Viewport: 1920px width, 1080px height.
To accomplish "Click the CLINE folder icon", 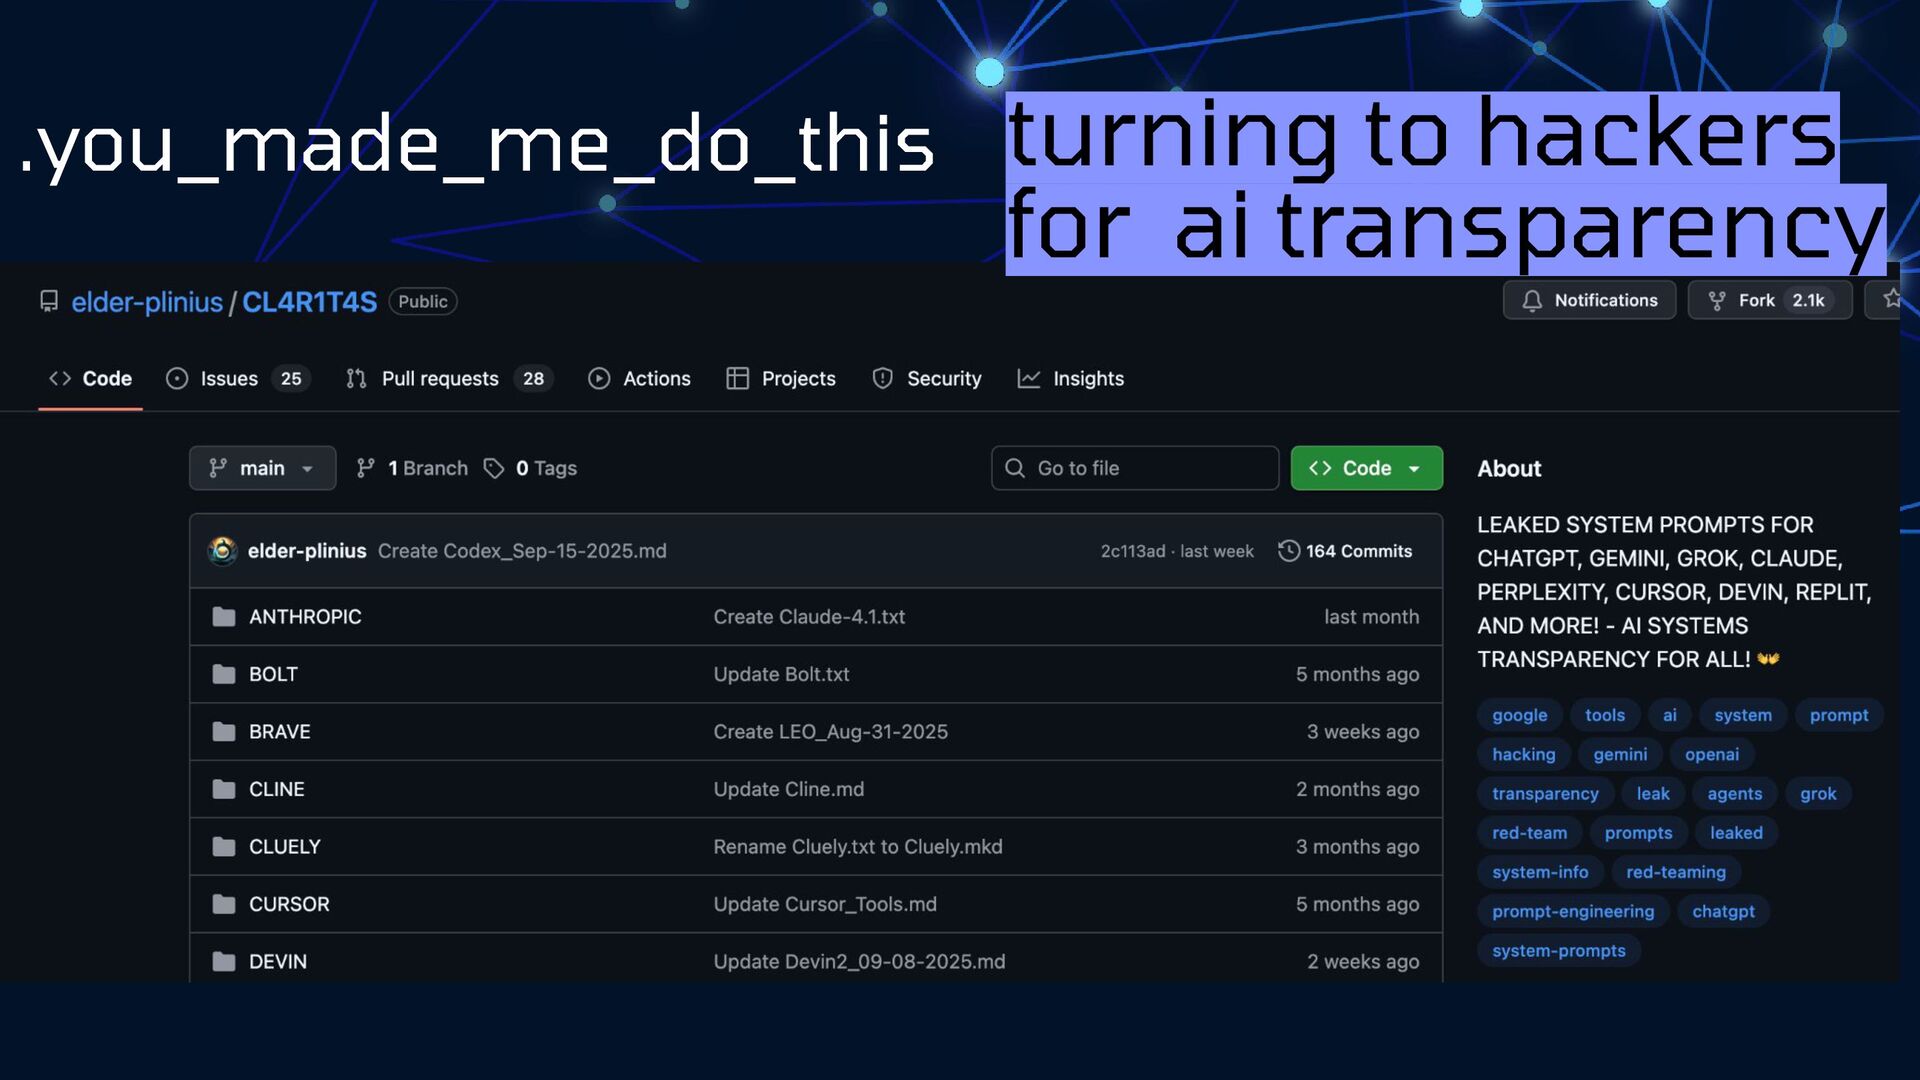I will coord(224,789).
